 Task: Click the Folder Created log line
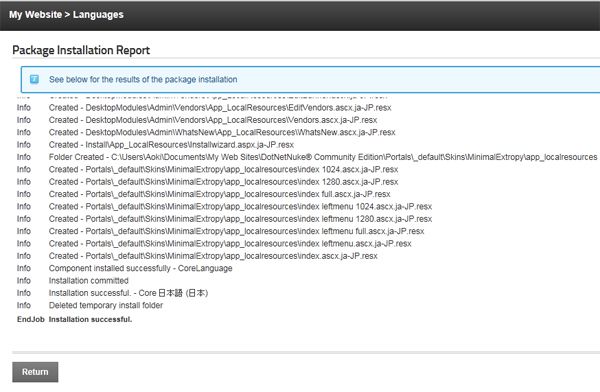click(323, 157)
